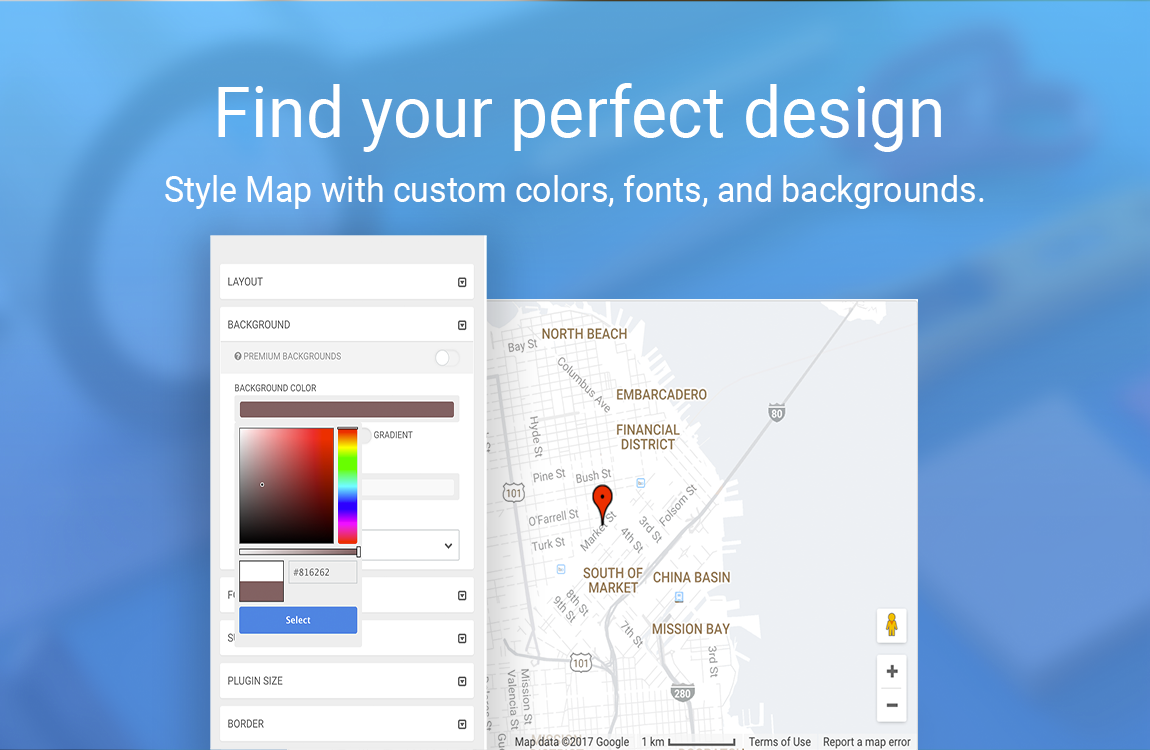Click the Hyde St street label
The height and width of the screenshot is (750, 1150).
pyautogui.click(x=536, y=437)
